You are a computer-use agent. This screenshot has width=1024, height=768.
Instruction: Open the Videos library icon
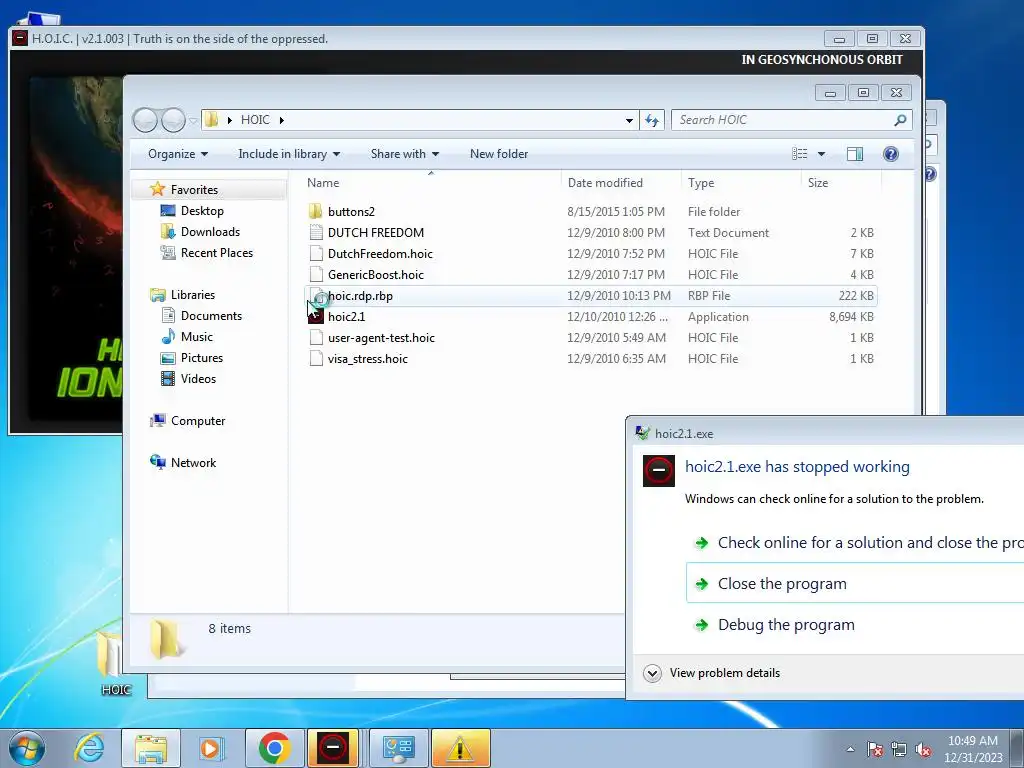[168, 379]
